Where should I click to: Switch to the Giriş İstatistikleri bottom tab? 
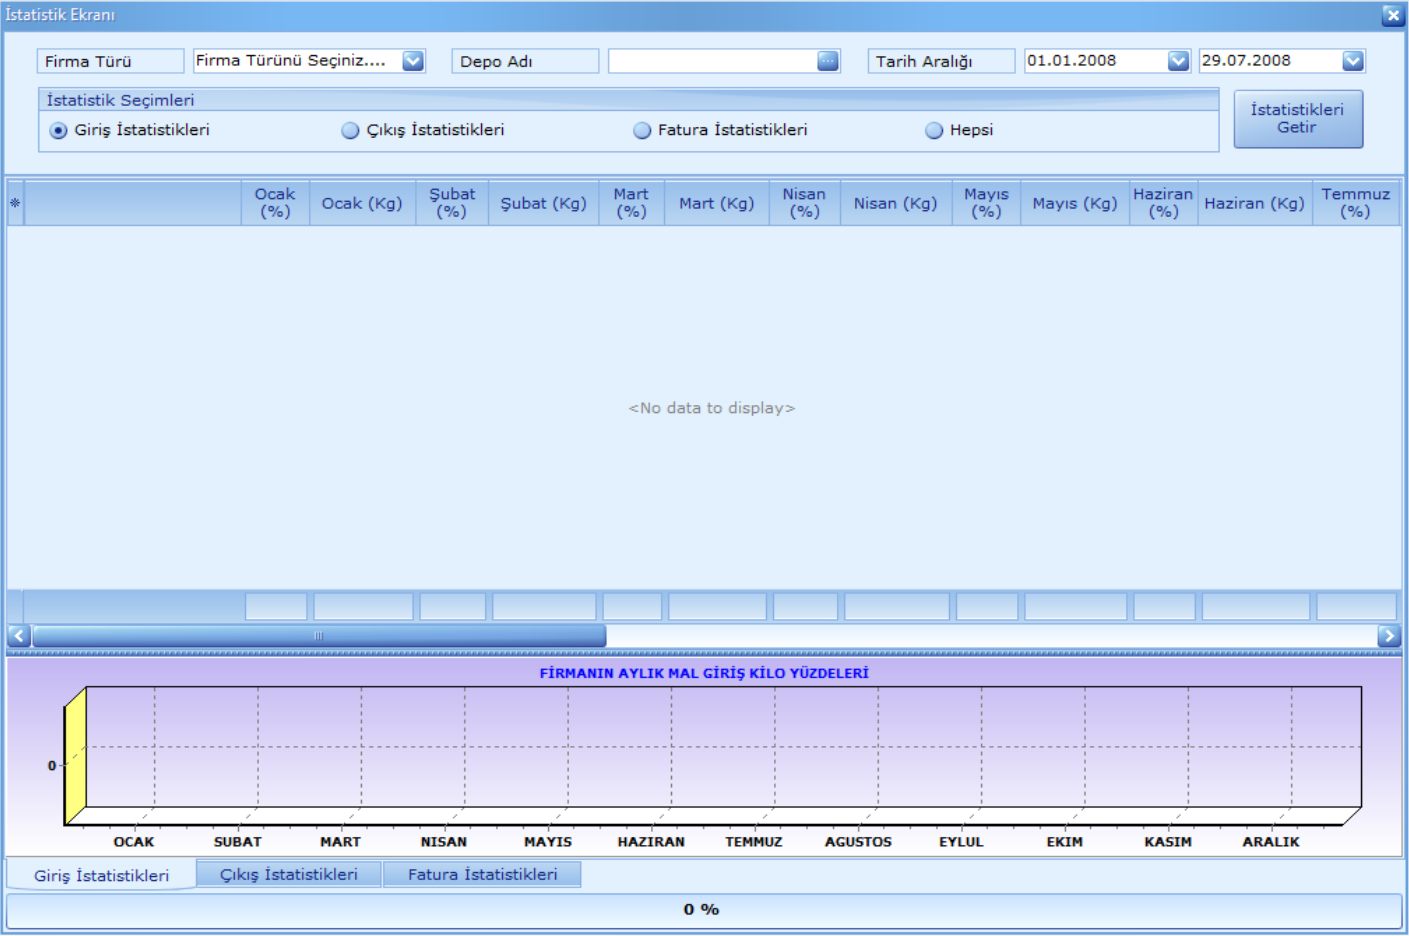pos(101,875)
